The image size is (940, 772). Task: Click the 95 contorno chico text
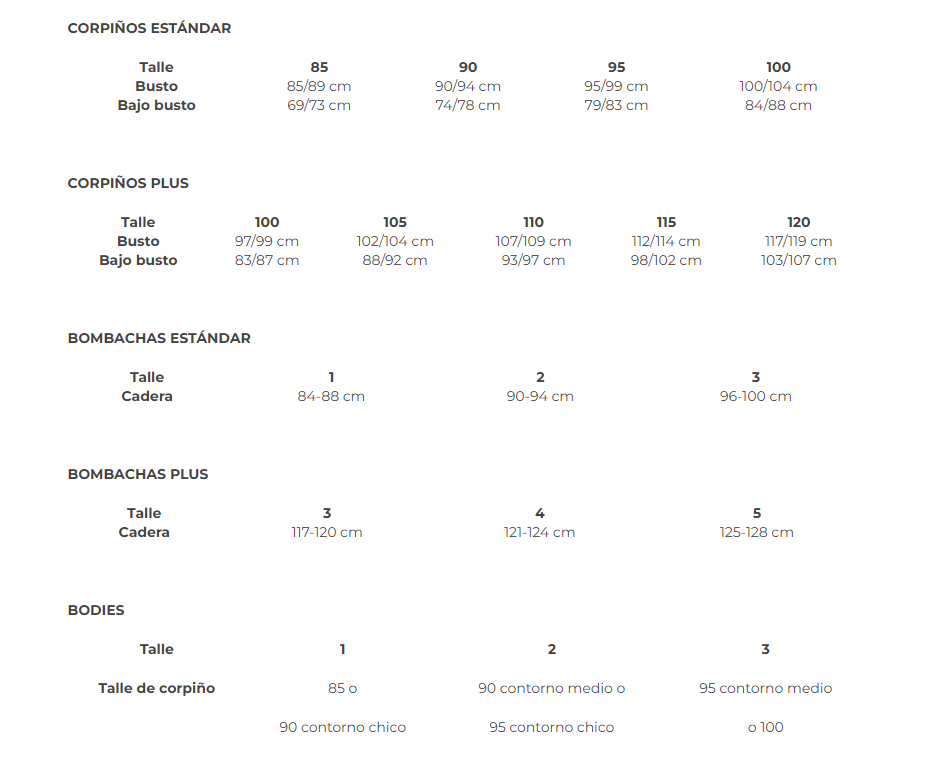point(552,728)
